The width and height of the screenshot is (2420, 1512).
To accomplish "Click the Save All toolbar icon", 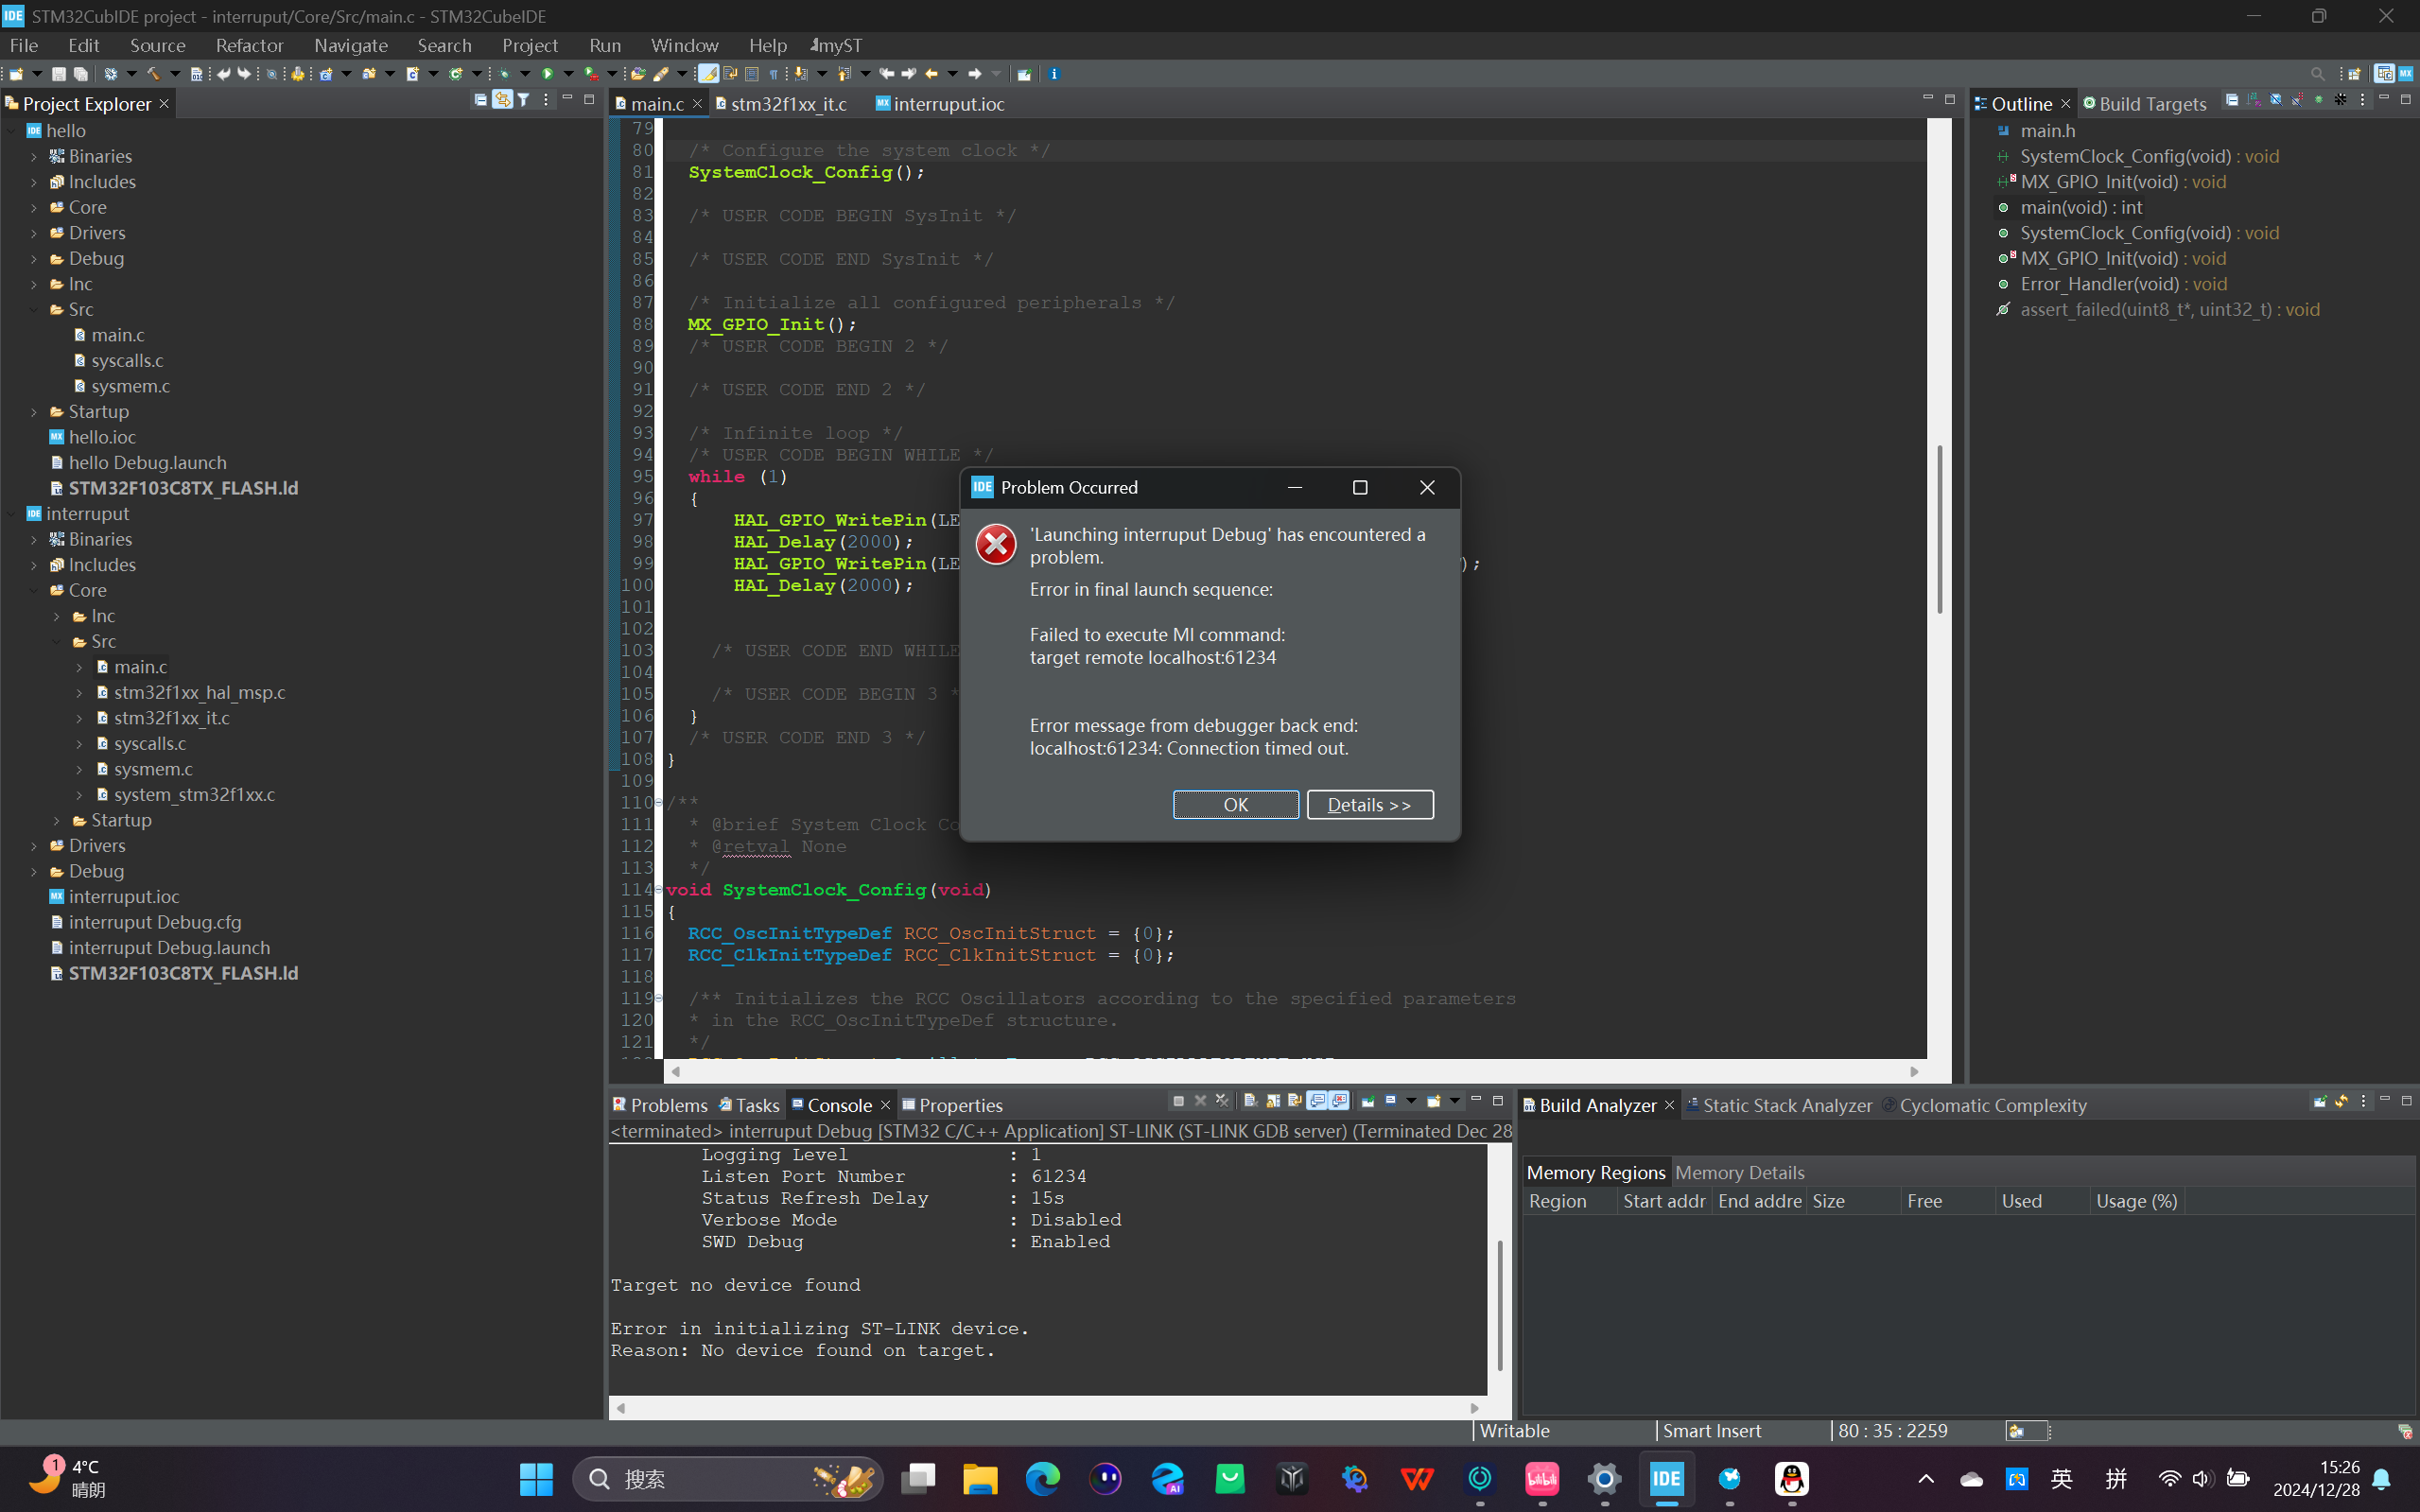I will (81, 74).
